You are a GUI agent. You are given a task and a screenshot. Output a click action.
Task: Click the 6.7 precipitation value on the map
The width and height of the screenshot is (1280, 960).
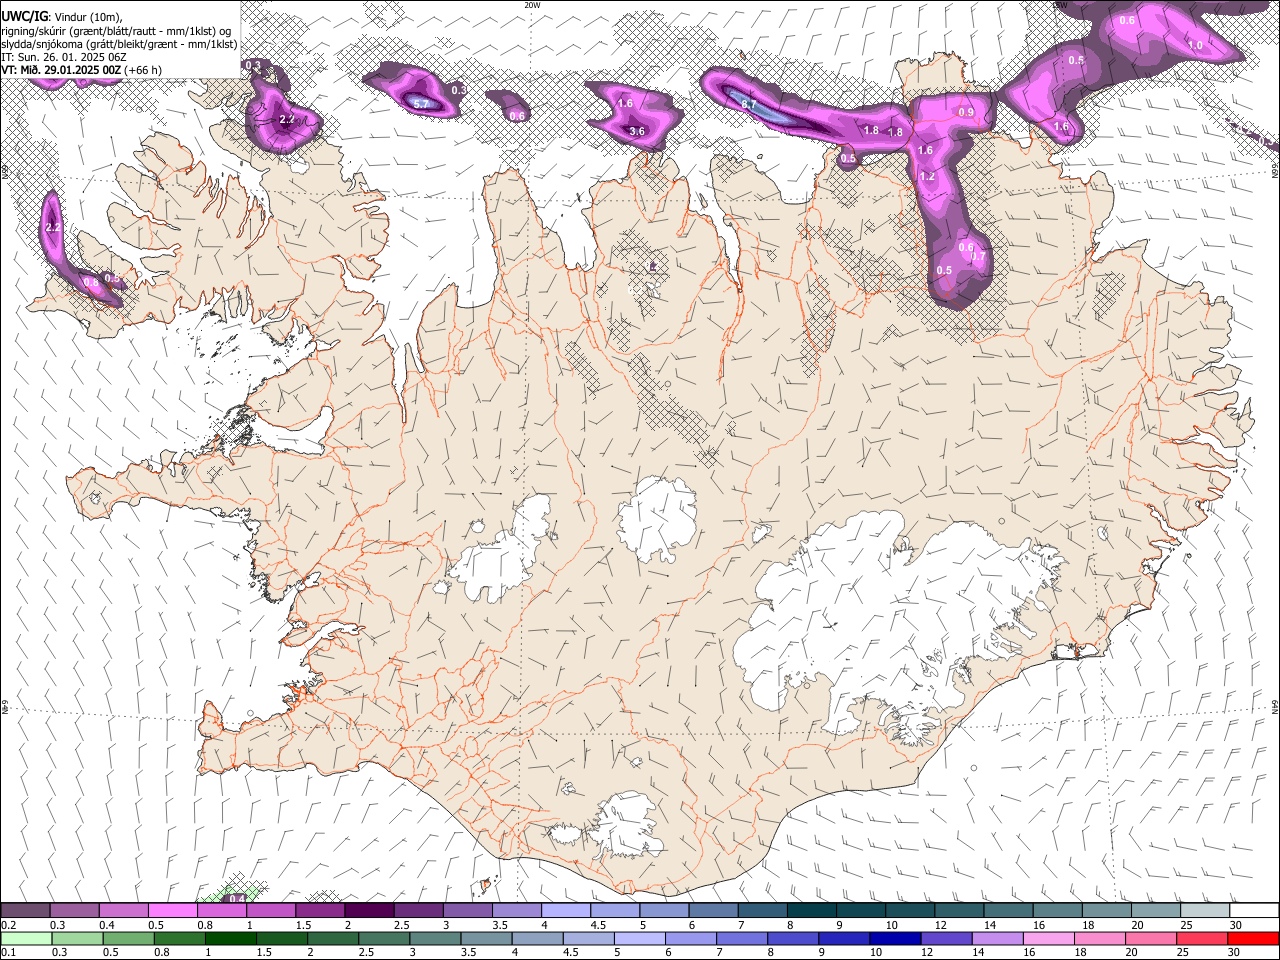click(748, 104)
